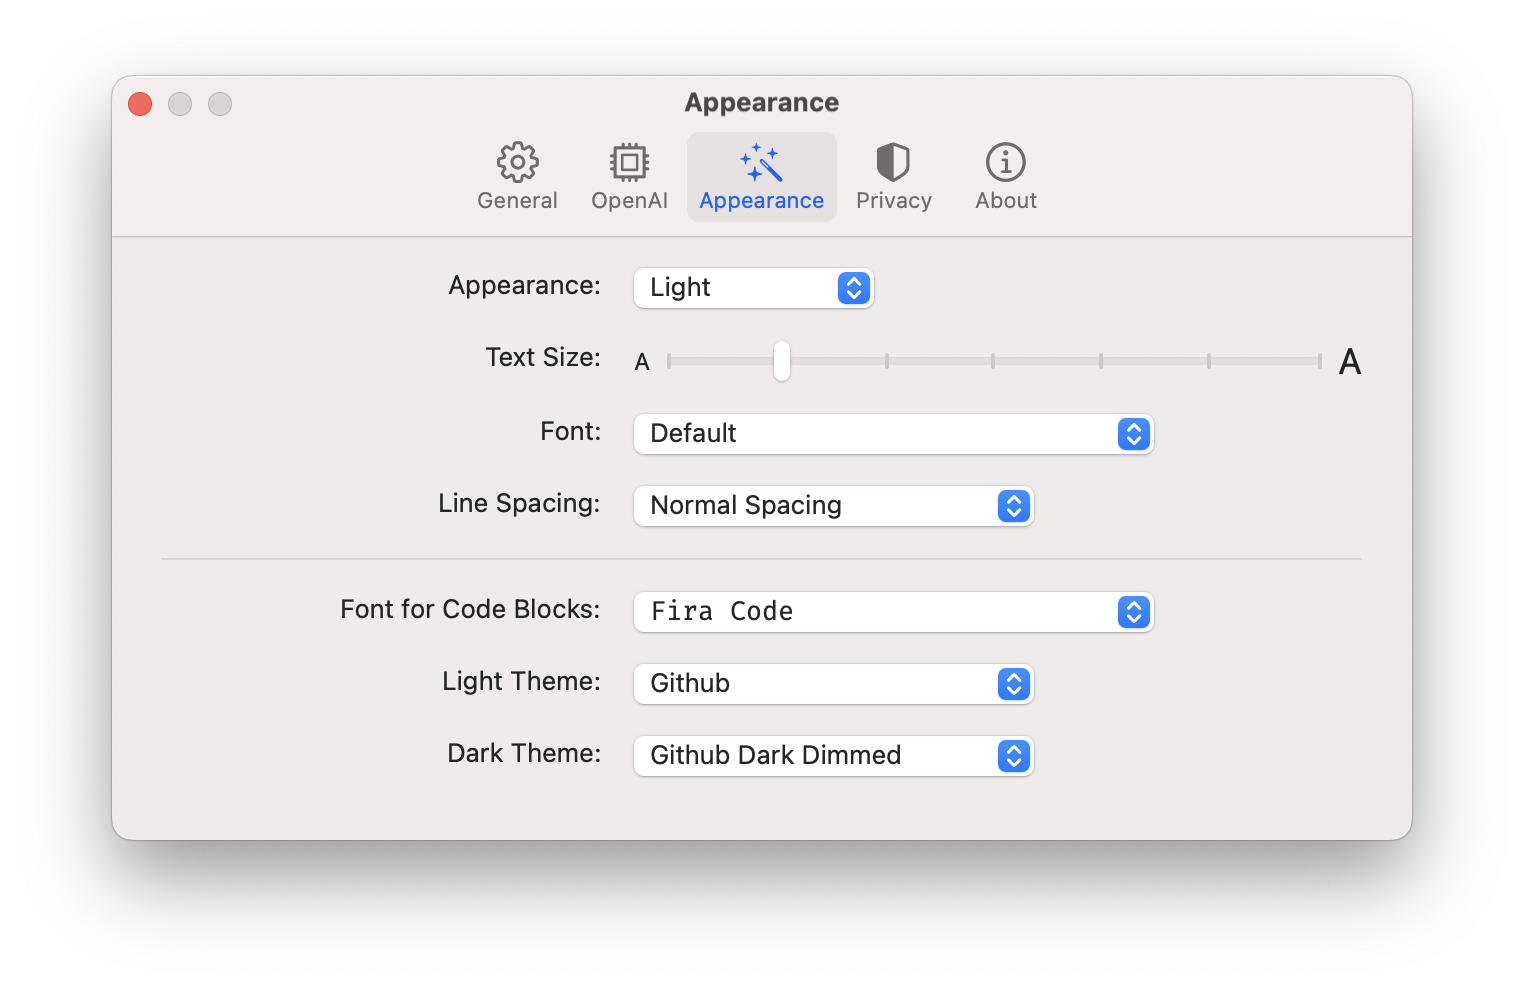Set Text Size to the middle tick
This screenshot has height=988, width=1524.
[x=993, y=361]
